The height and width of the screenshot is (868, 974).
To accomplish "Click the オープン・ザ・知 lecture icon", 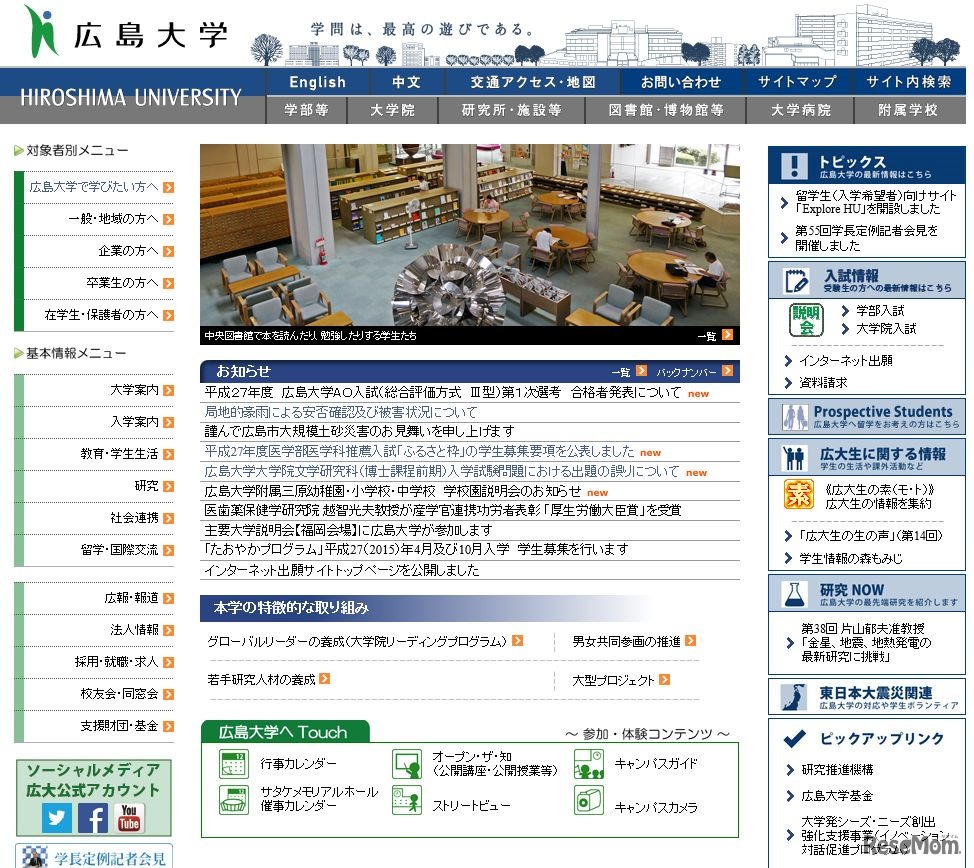I will click(x=407, y=764).
